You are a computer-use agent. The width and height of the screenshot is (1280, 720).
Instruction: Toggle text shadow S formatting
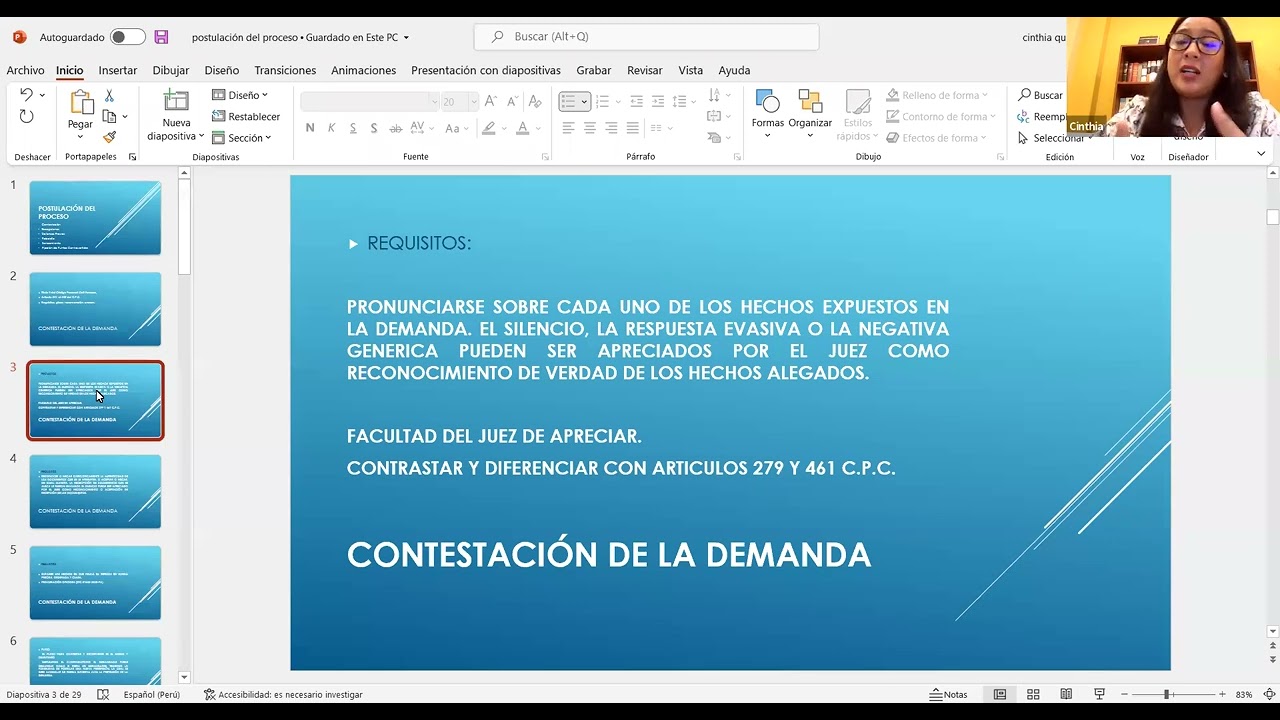(x=374, y=128)
